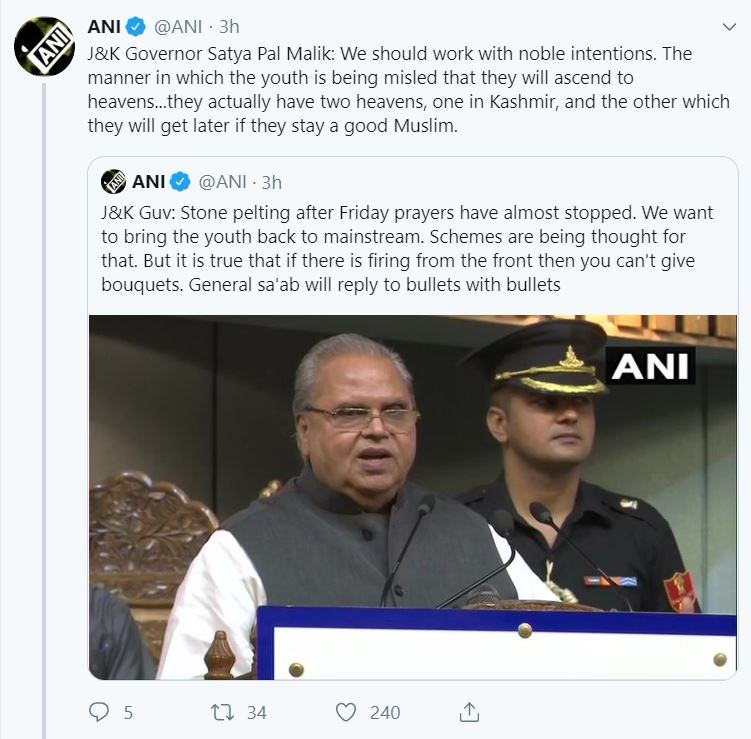Click the retweet count of 34
Image resolution: width=751 pixels, height=739 pixels.
tap(256, 712)
